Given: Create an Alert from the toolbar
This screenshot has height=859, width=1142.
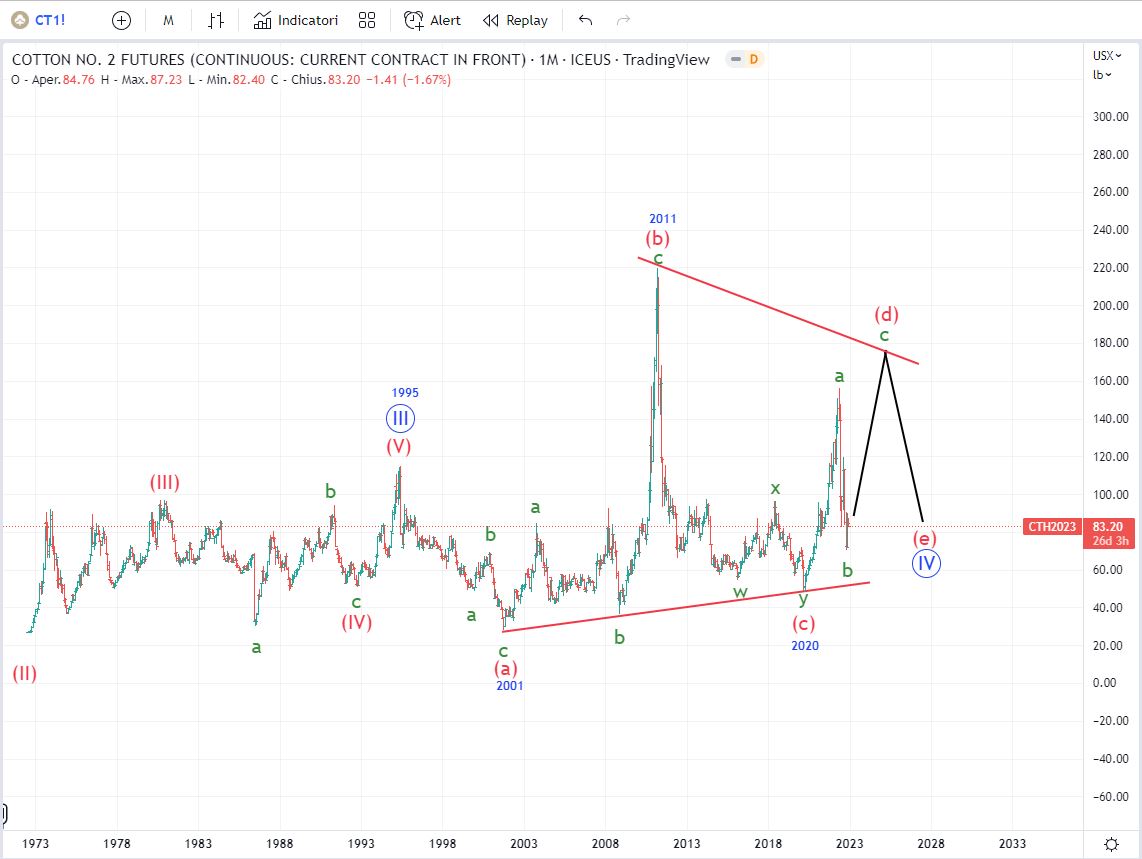Looking at the screenshot, I should coord(433,20).
